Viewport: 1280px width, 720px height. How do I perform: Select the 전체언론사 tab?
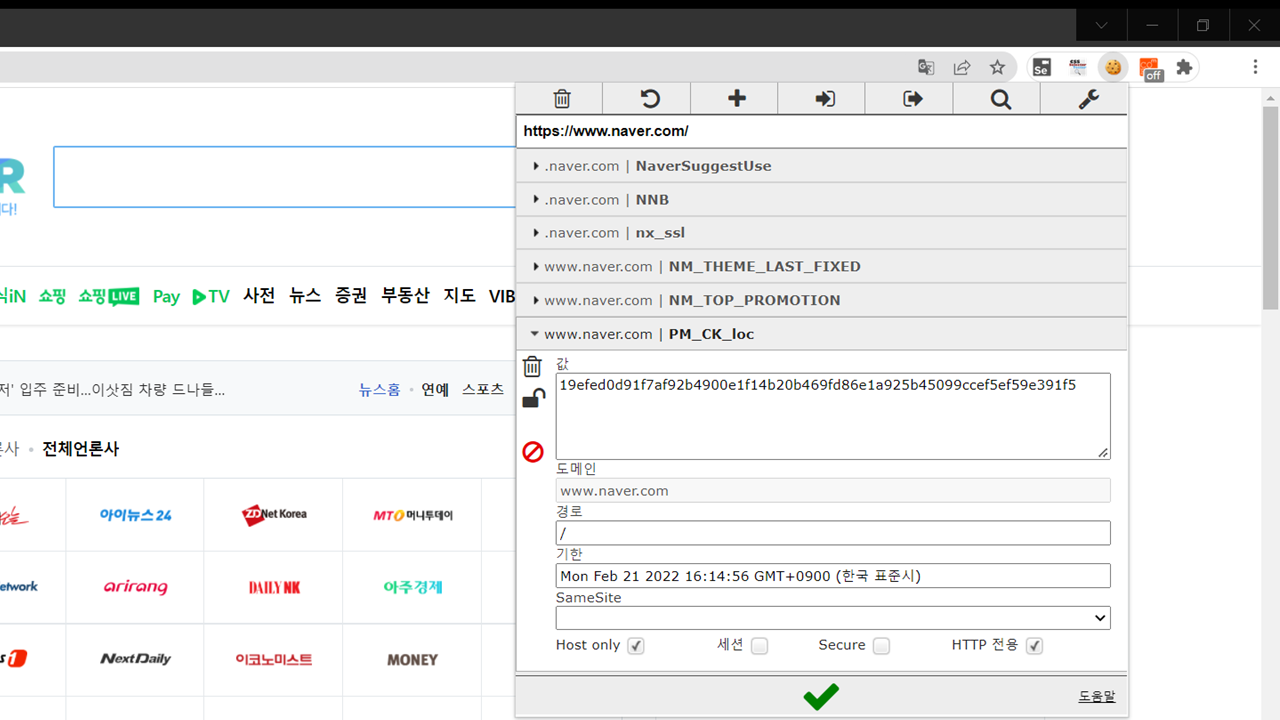coord(80,449)
